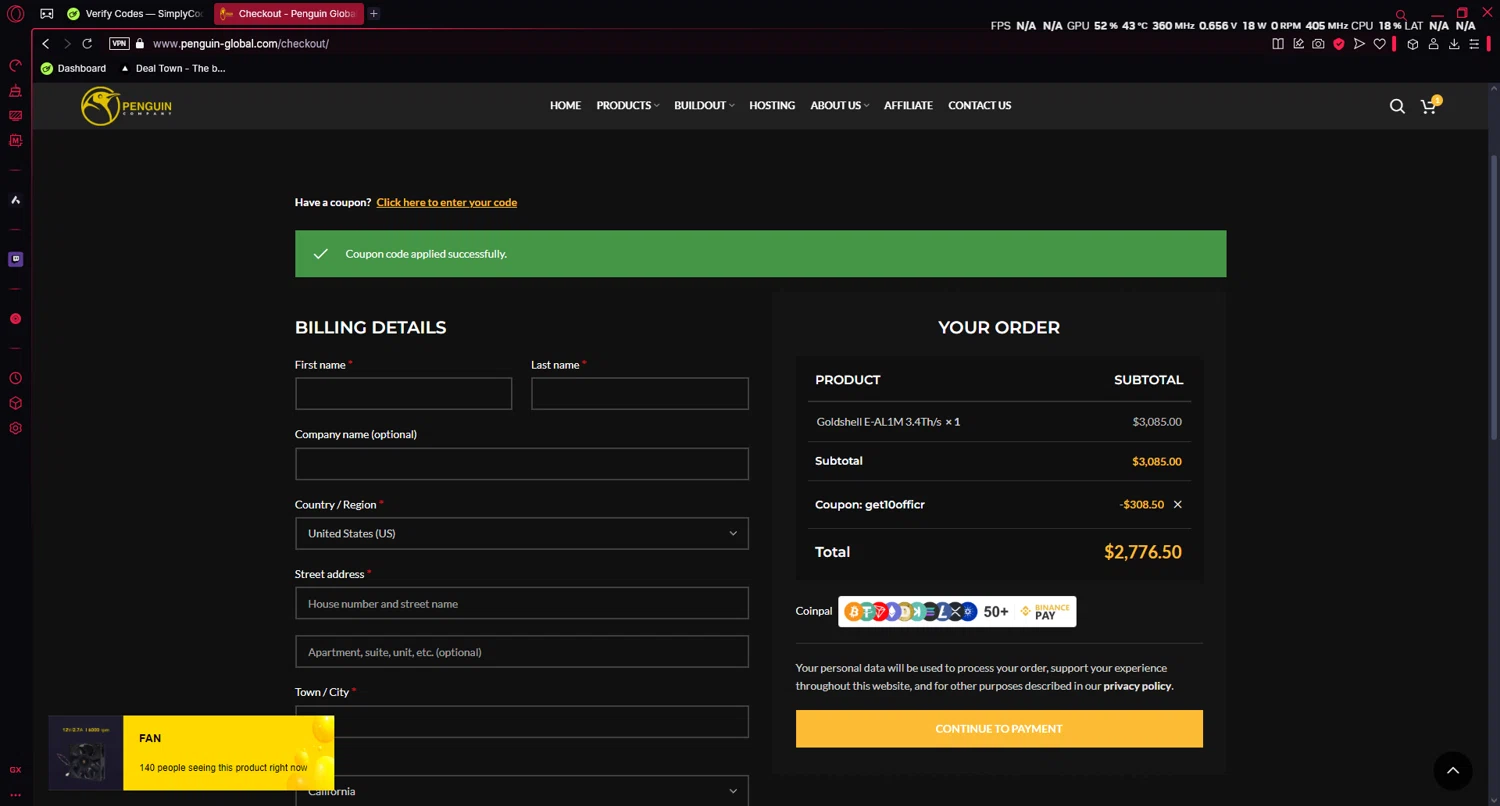Image resolution: width=1500 pixels, height=806 pixels.
Task: Focus the Last name field
Action: (x=640, y=394)
